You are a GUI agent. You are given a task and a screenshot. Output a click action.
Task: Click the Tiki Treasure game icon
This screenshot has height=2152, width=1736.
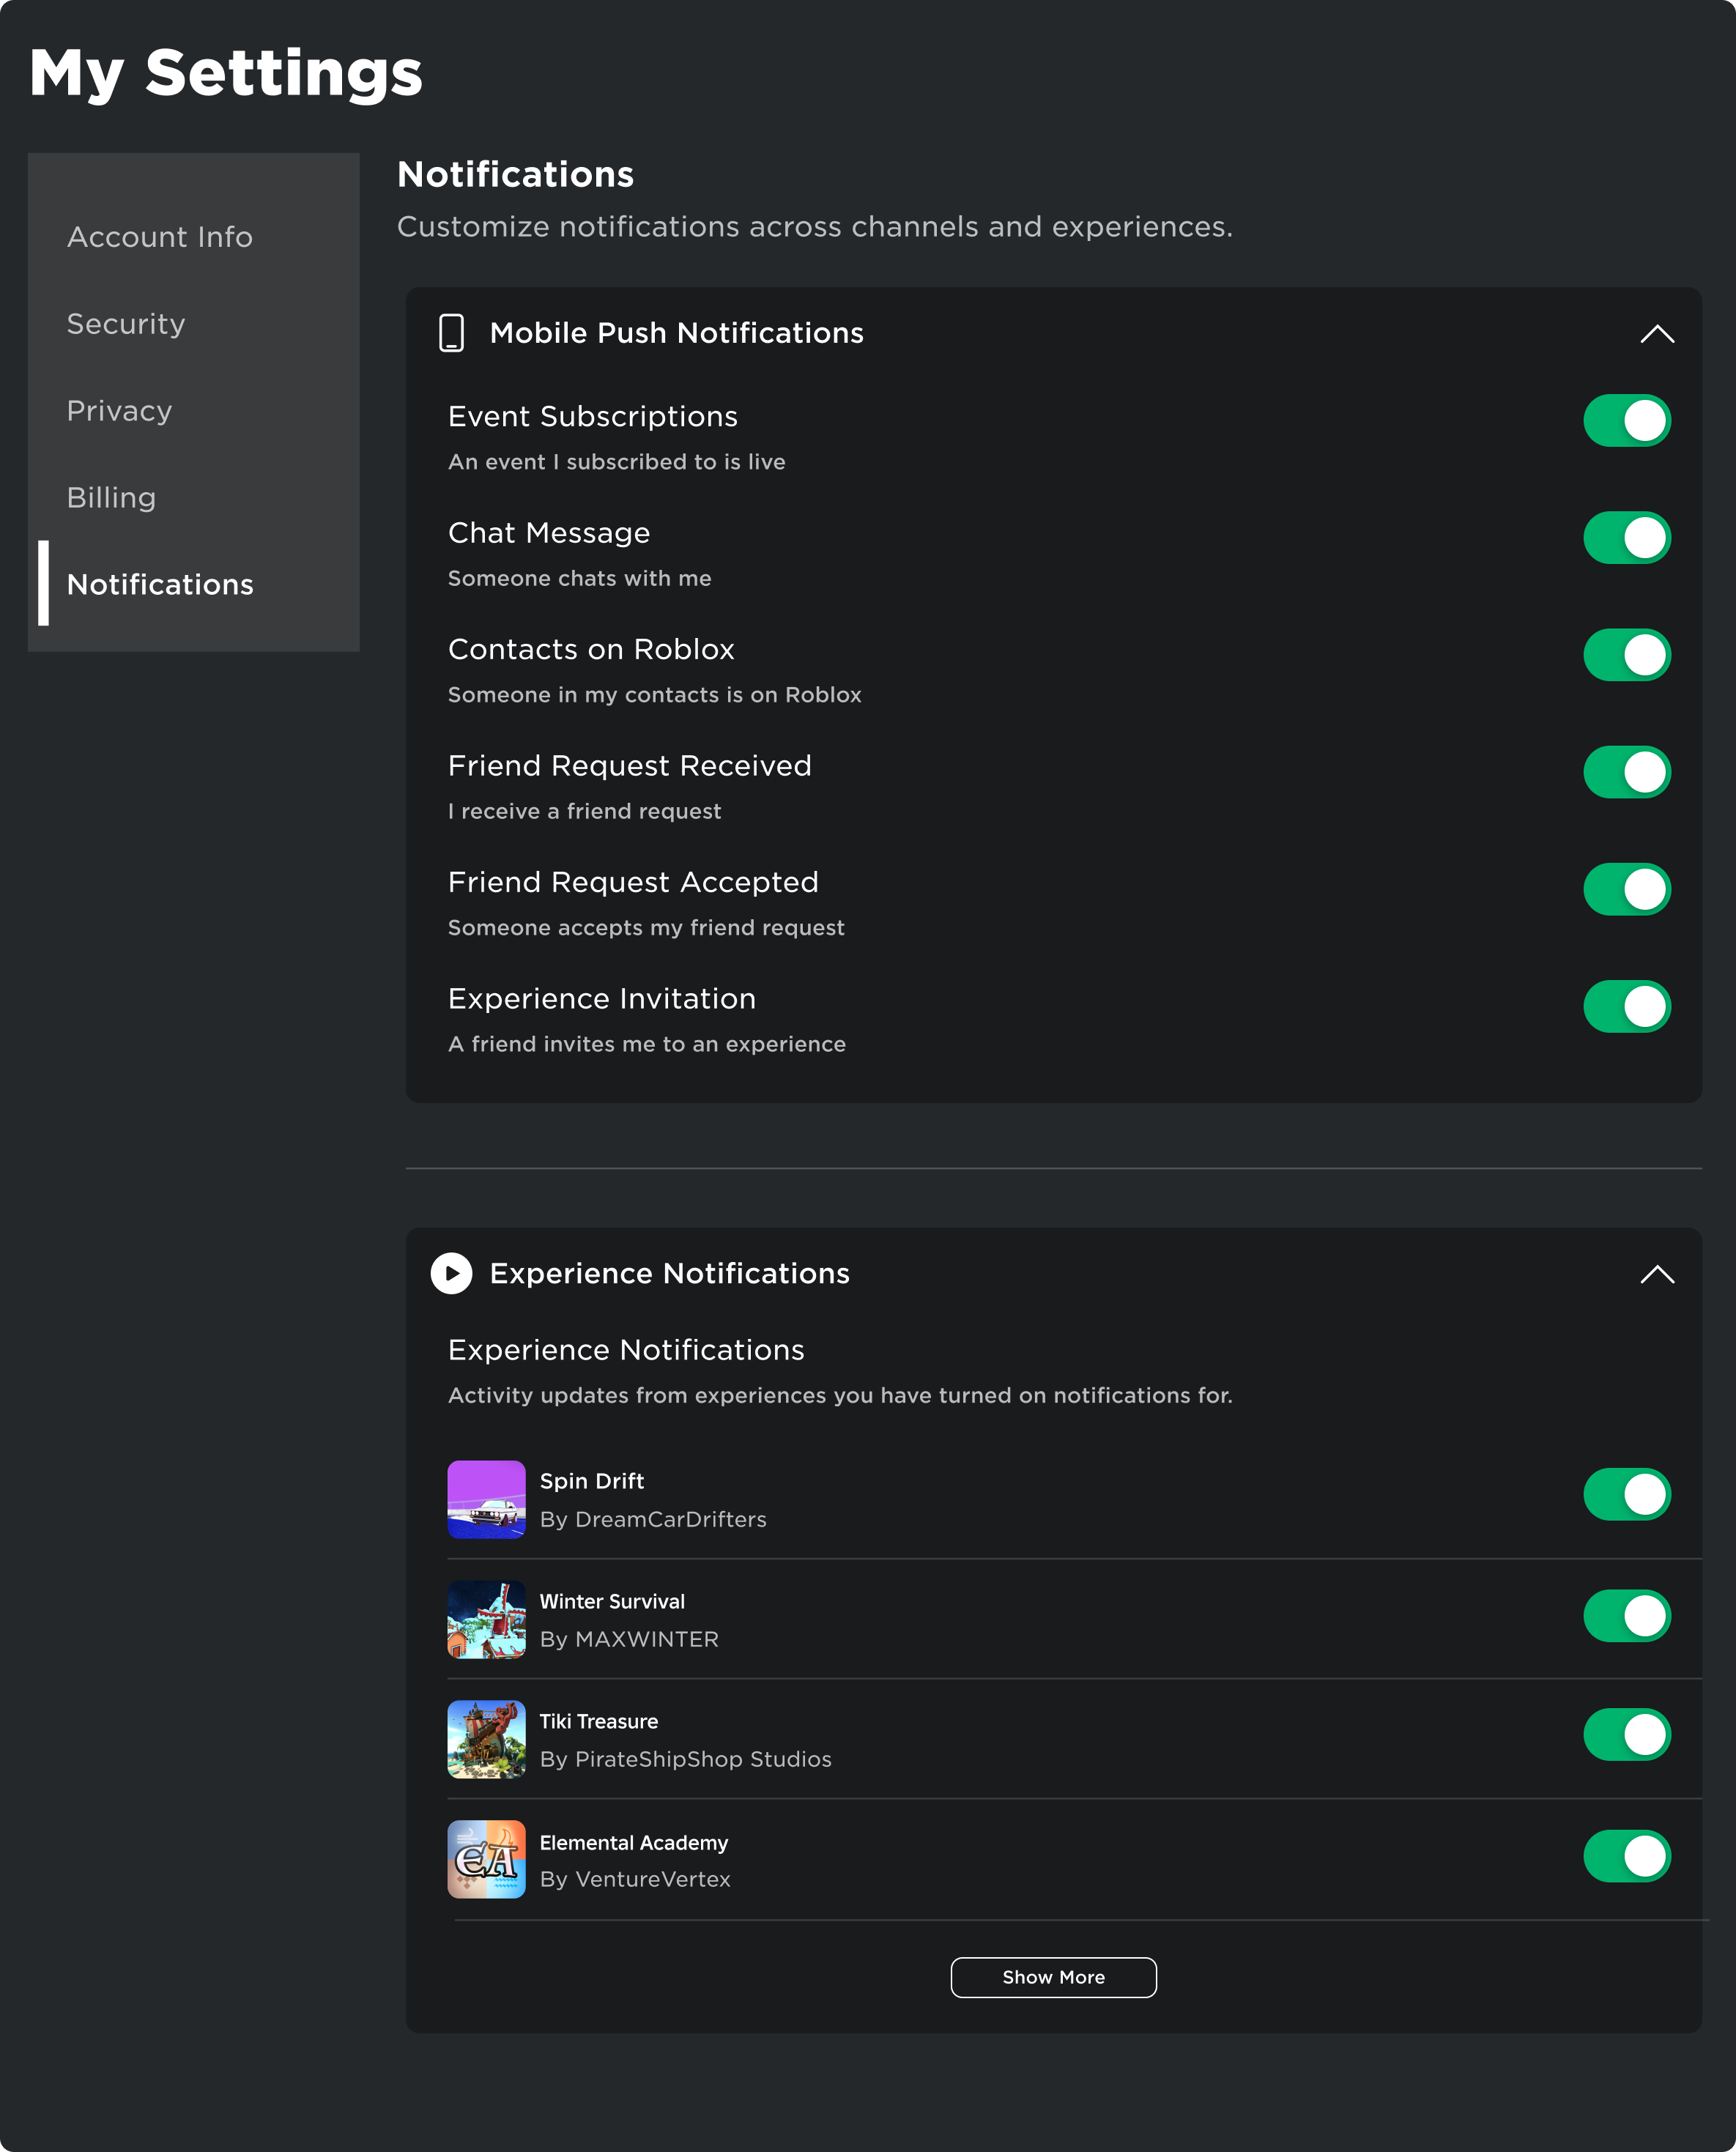[x=486, y=1739]
